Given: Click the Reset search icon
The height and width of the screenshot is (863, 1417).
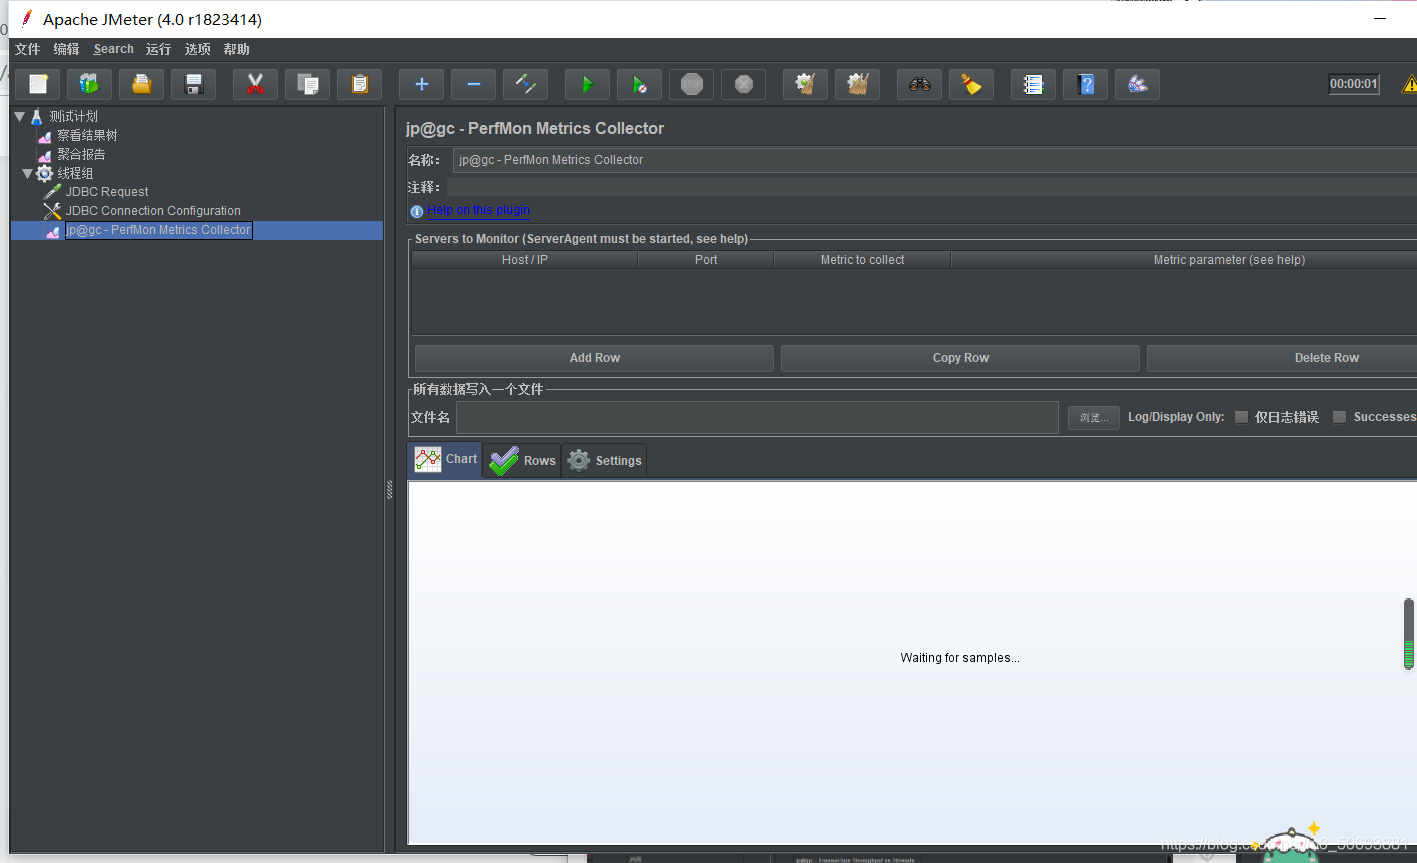Looking at the screenshot, I should [972, 84].
